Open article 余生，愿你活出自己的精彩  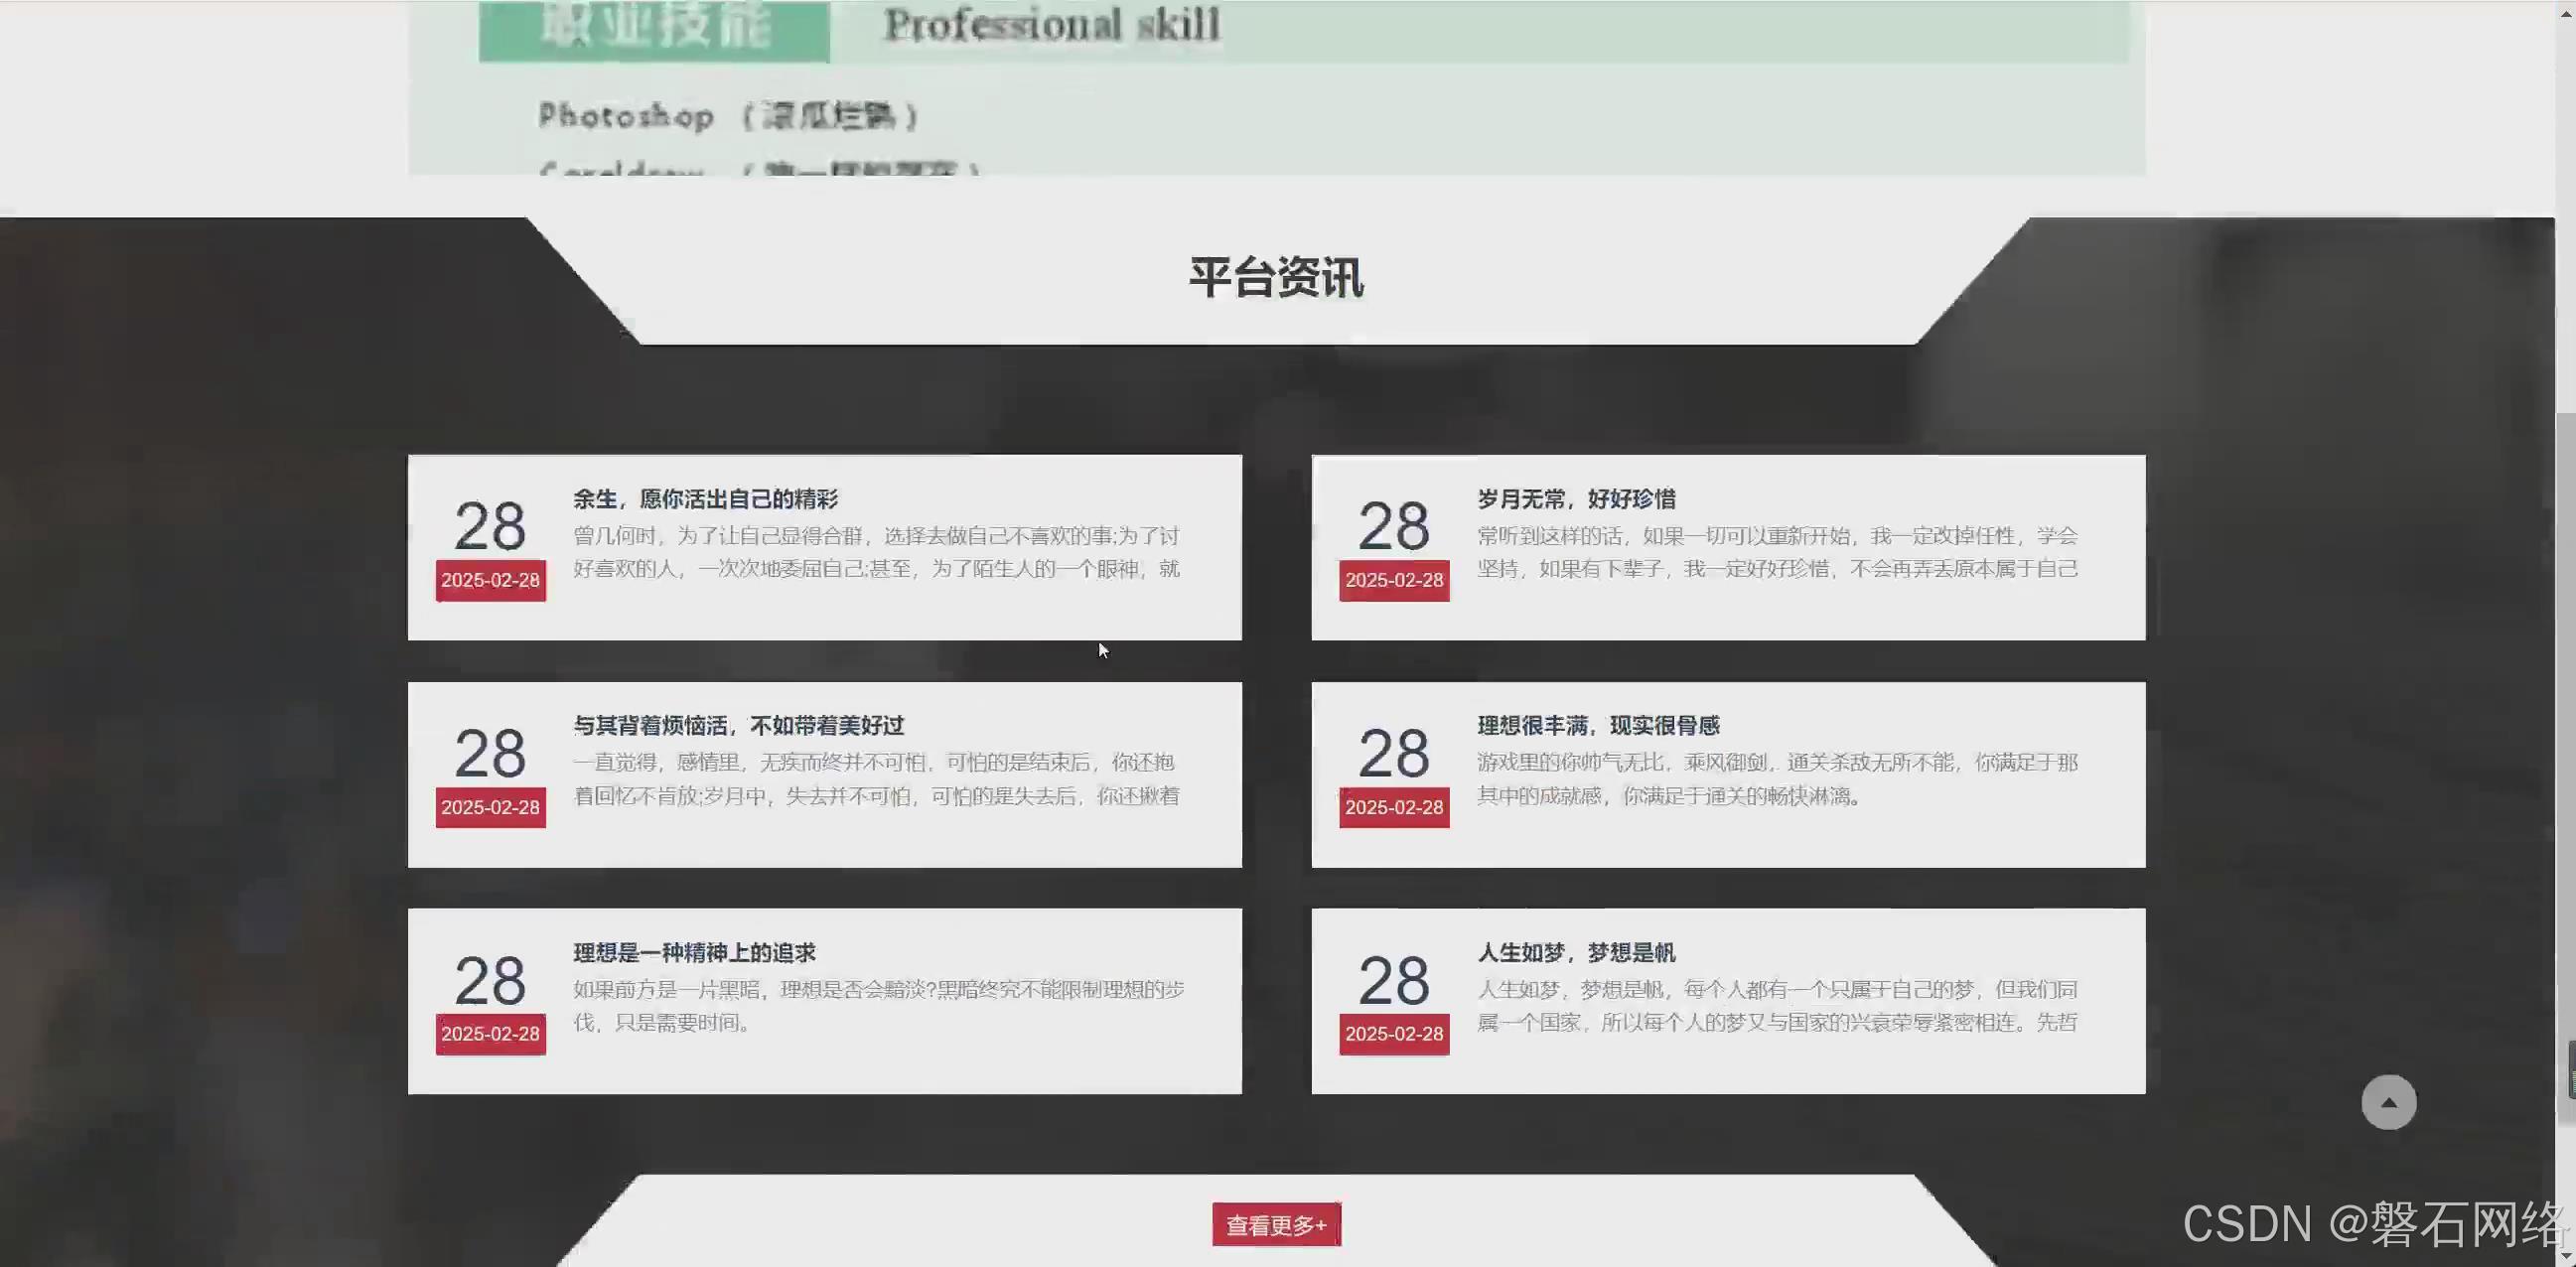[705, 498]
